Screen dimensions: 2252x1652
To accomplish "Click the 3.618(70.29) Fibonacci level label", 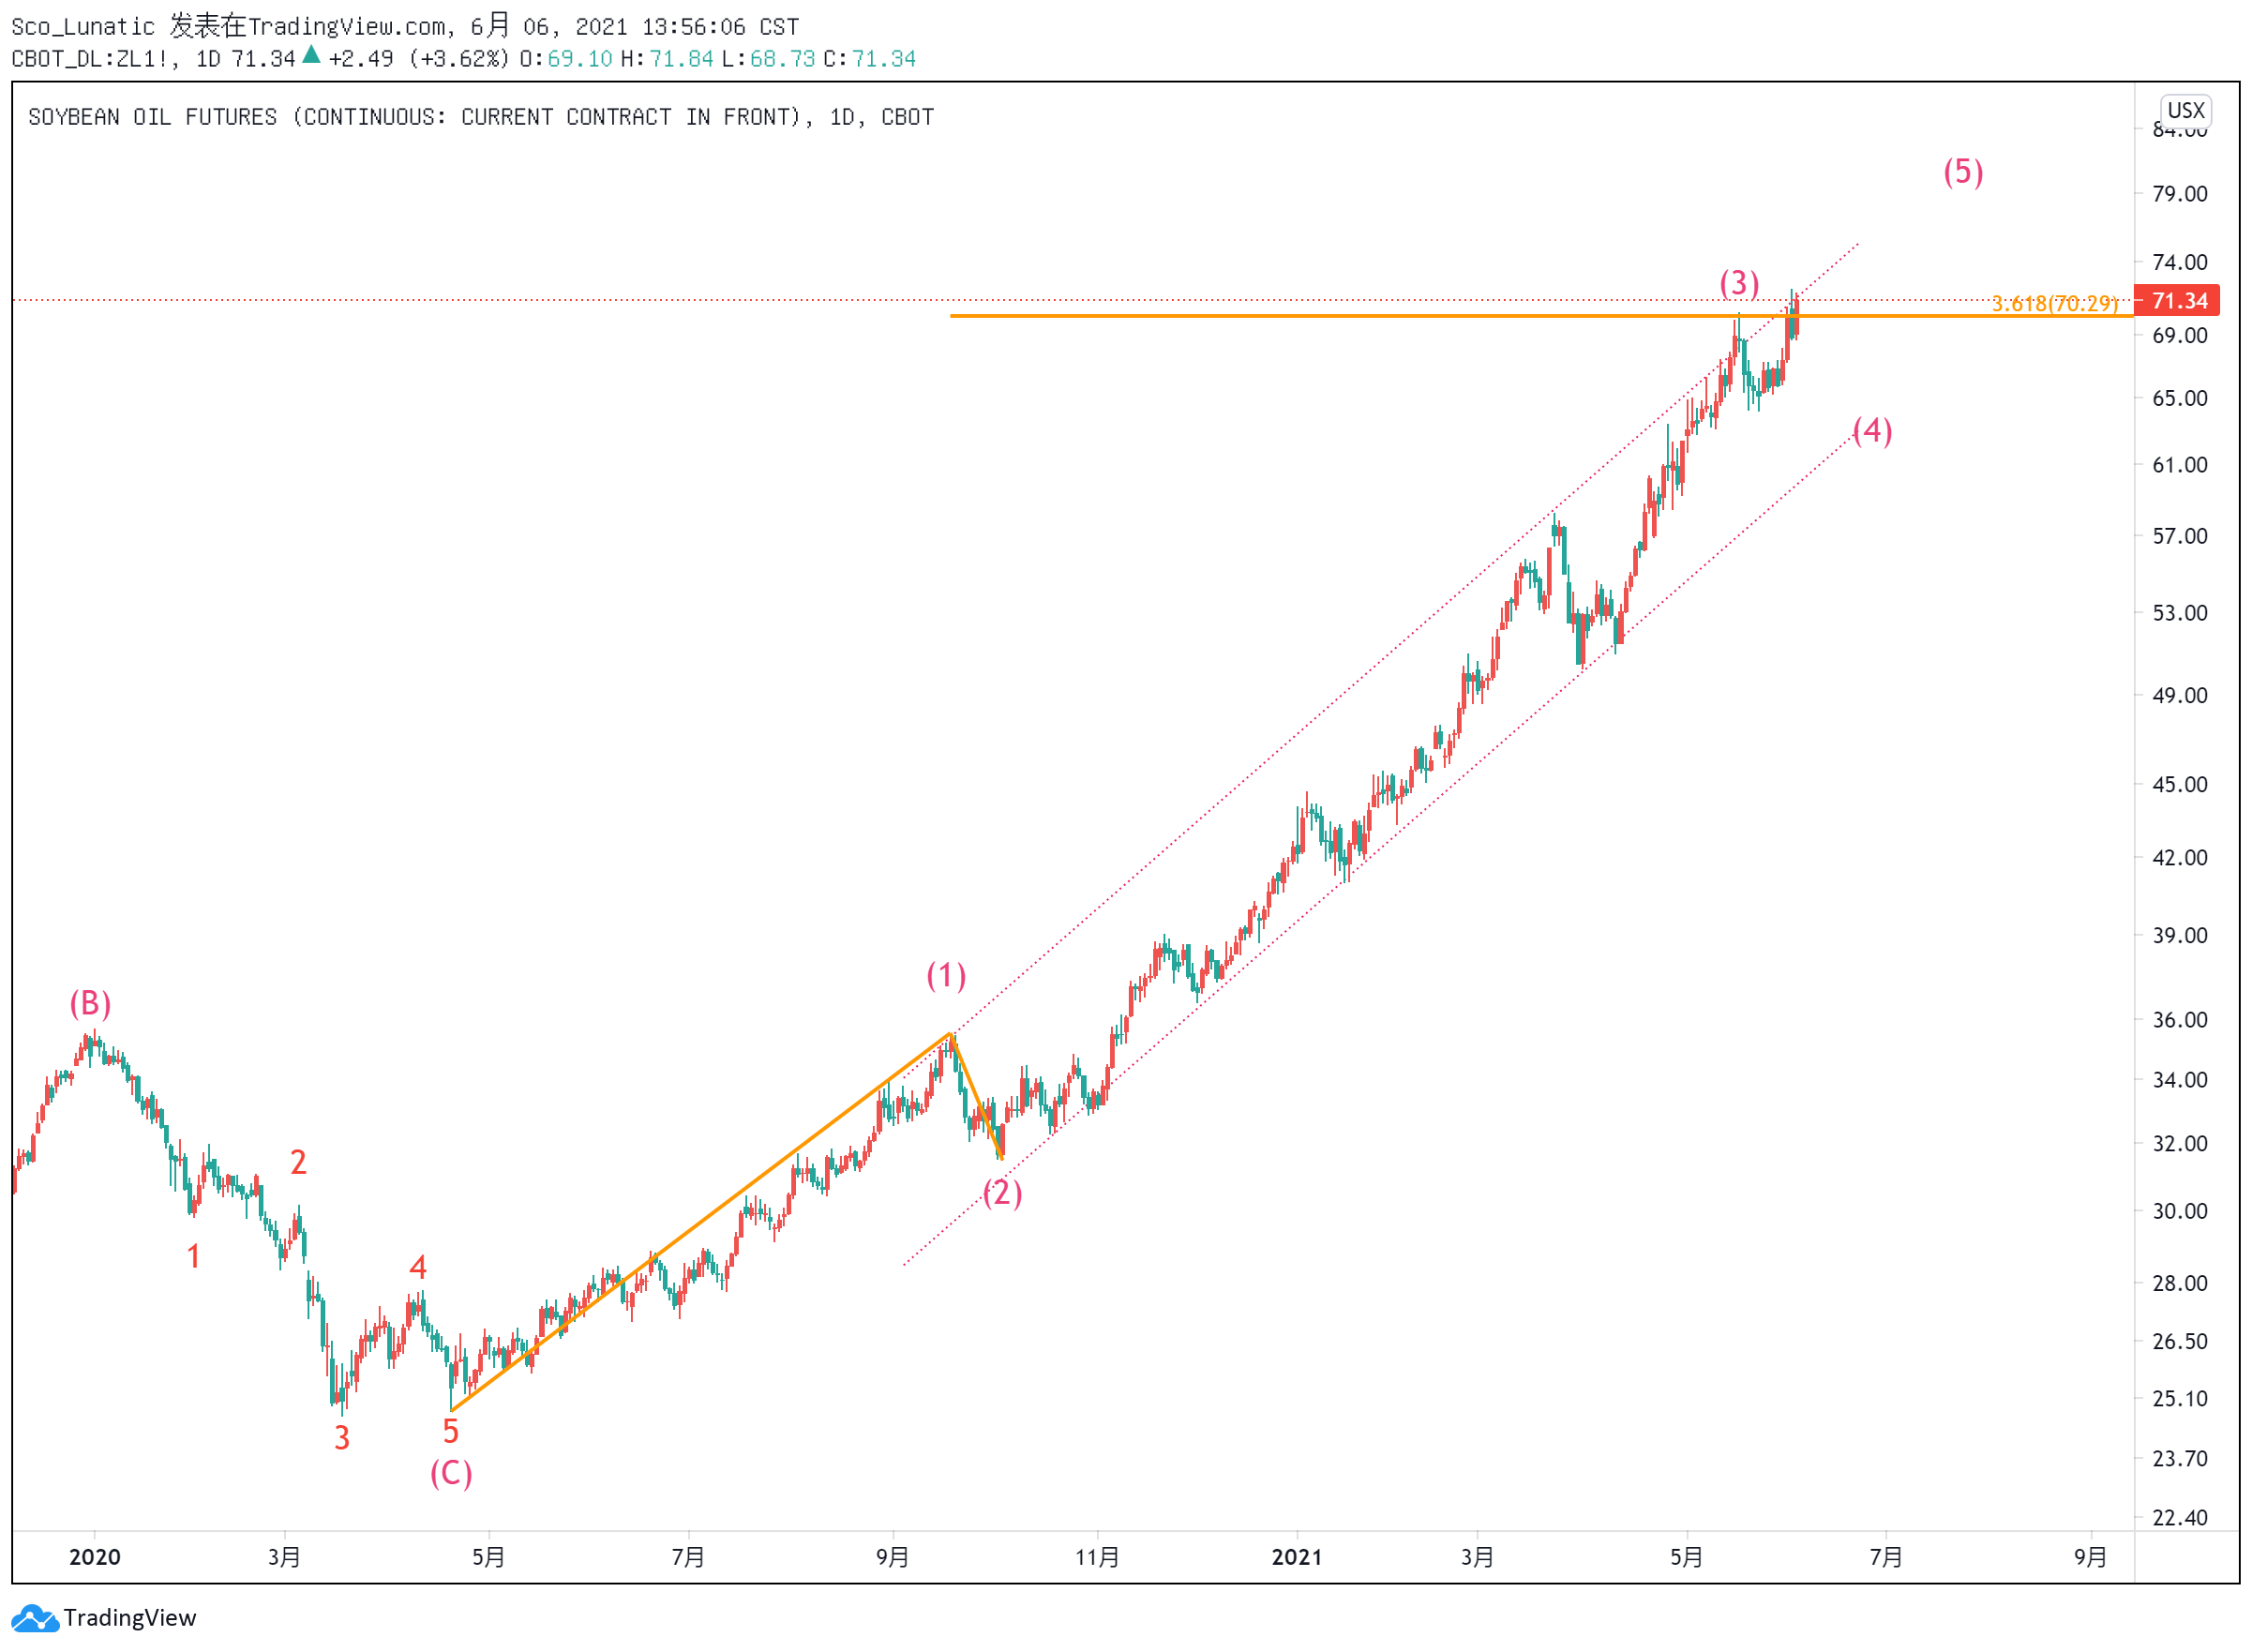I will [2054, 303].
